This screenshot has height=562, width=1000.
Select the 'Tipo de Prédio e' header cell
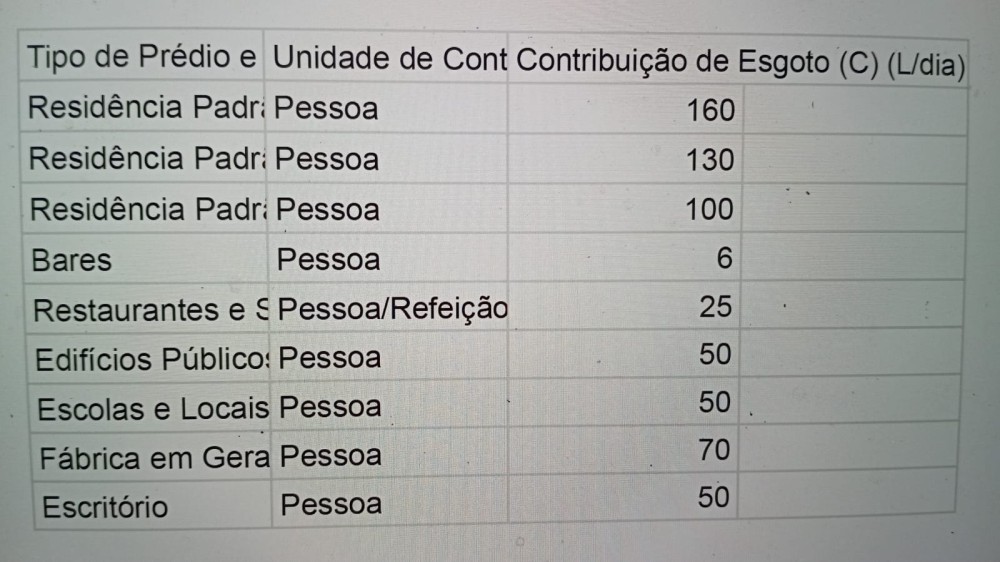pos(142,59)
